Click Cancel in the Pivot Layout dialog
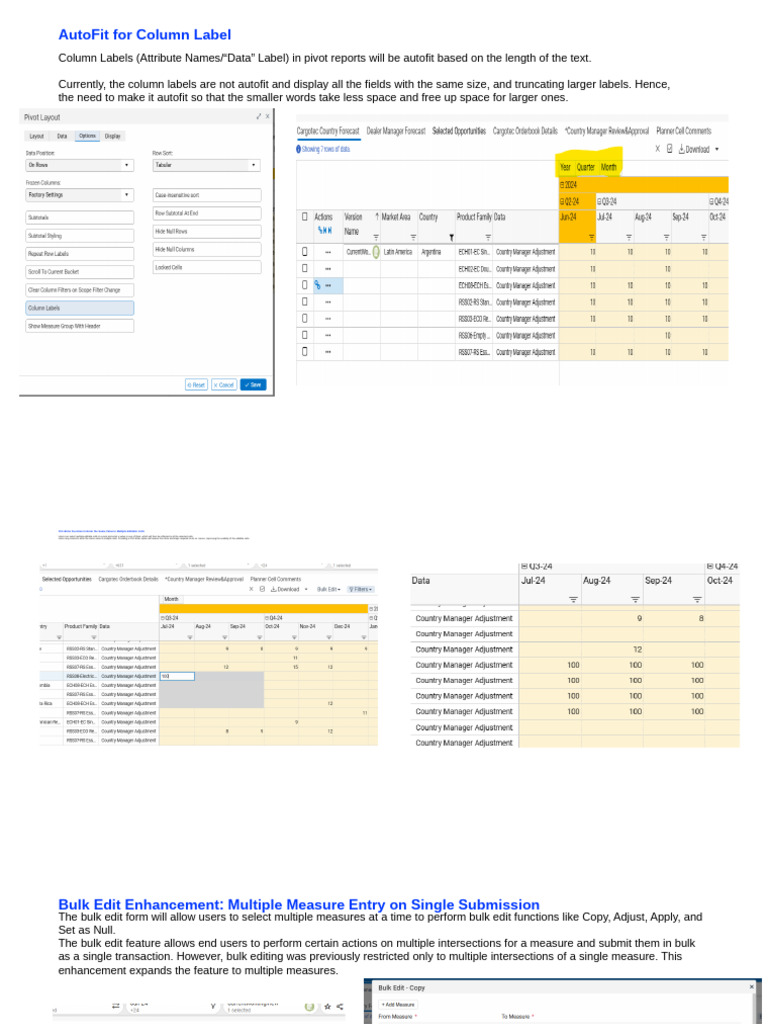 coord(224,385)
